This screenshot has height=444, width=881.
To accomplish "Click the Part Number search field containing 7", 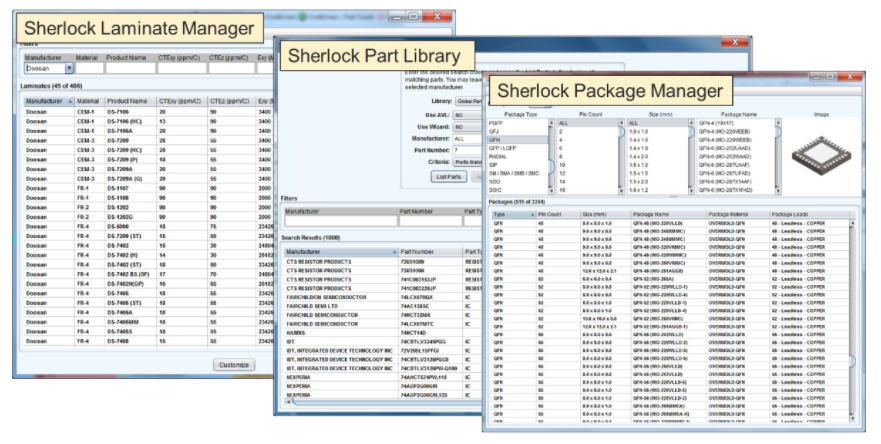I will coord(467,150).
